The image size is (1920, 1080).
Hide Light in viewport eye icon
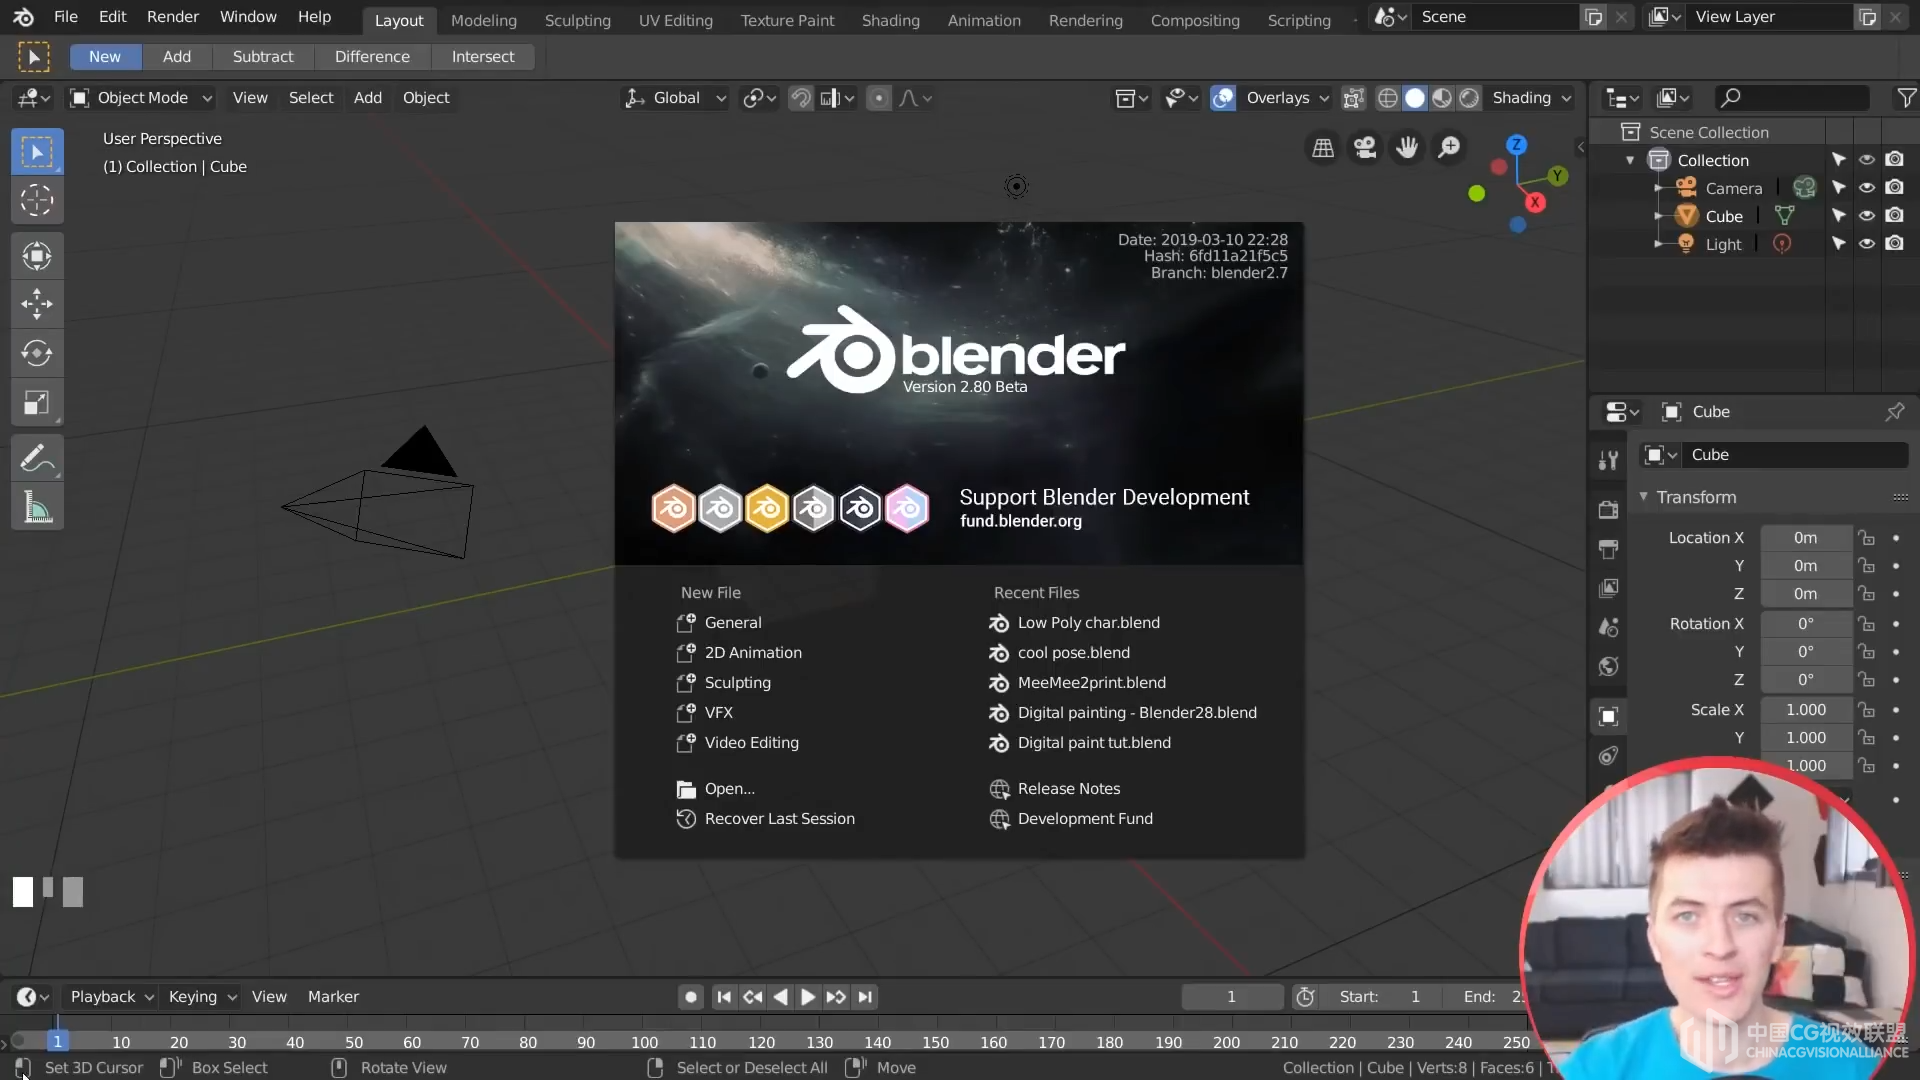[x=1866, y=244]
